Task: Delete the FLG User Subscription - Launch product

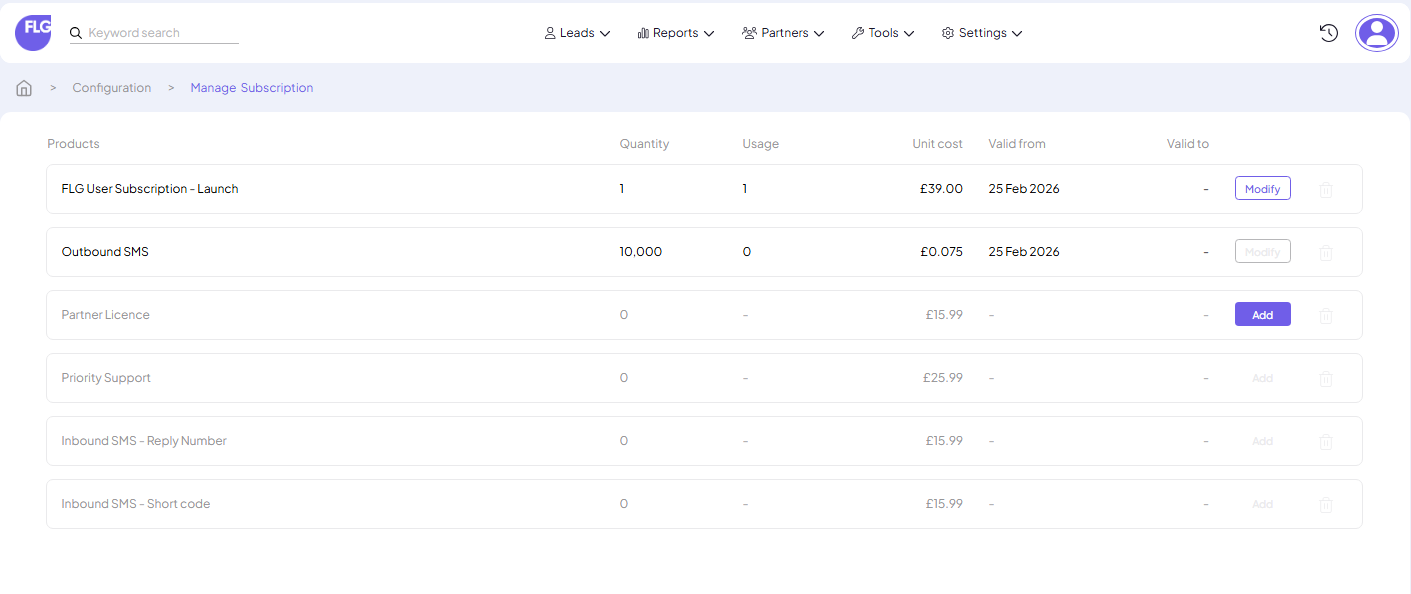Action: point(1326,188)
